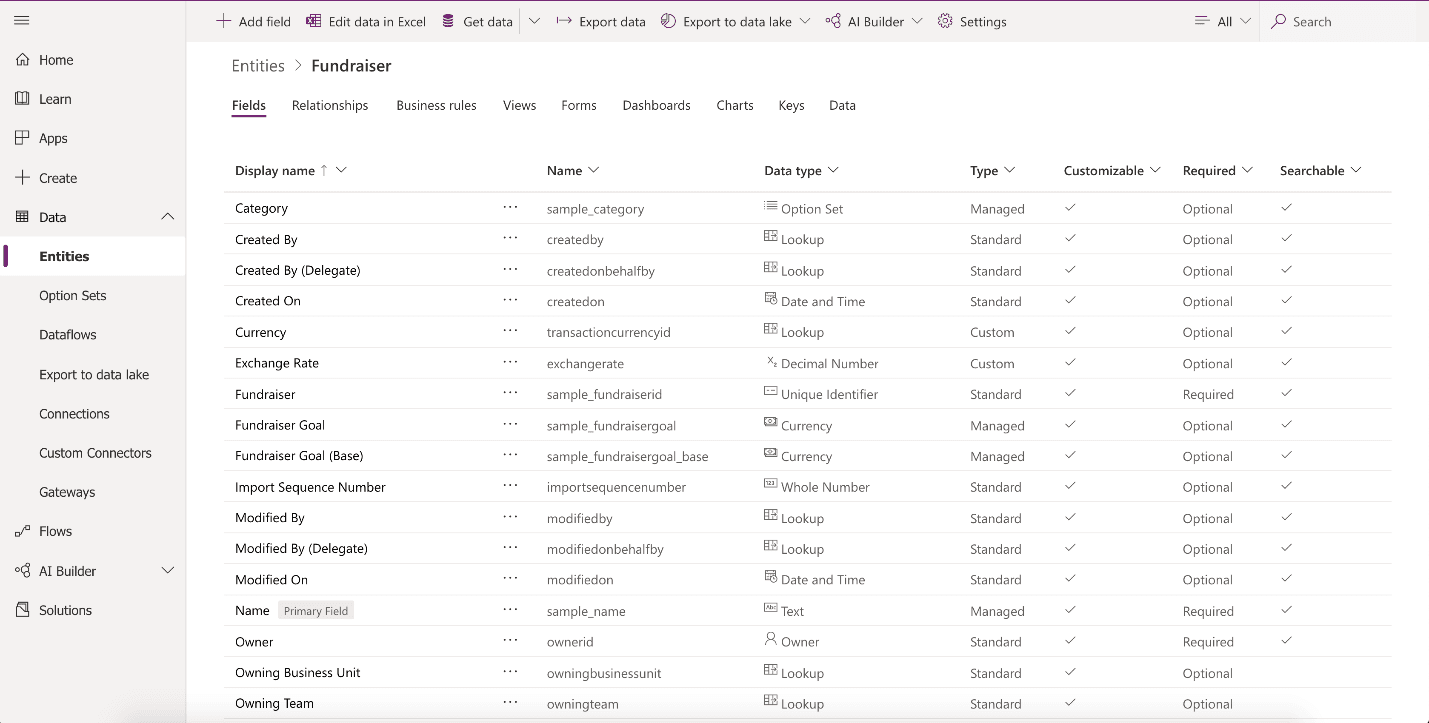This screenshot has height=723, width=1429.
Task: Open the Settings gear in toolbar
Action: point(945,22)
